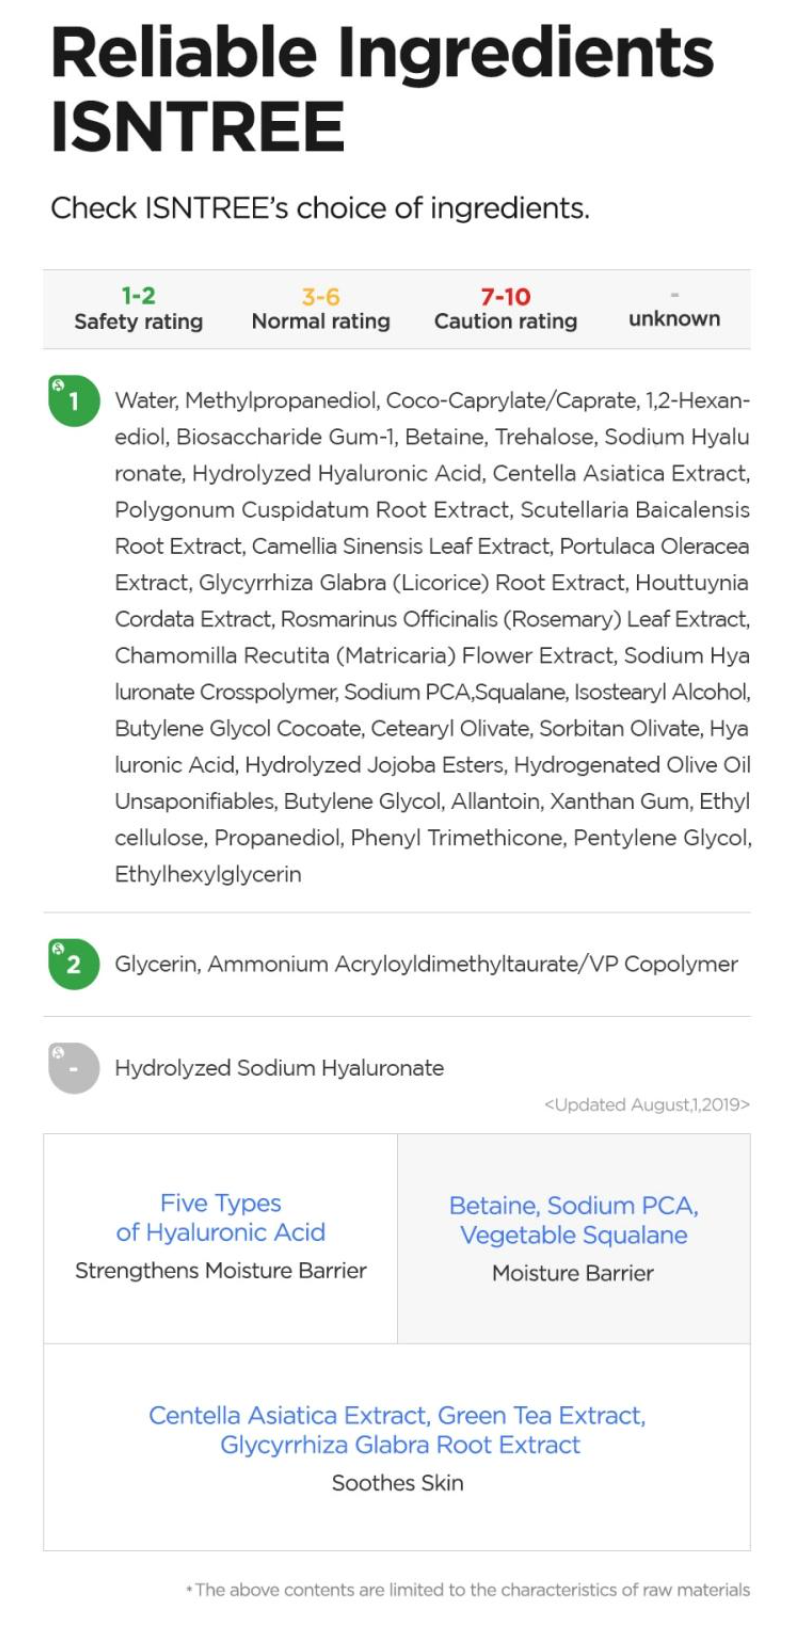
Task: Click the Moisture Barrier caption in gray box
Action: coord(573,1273)
